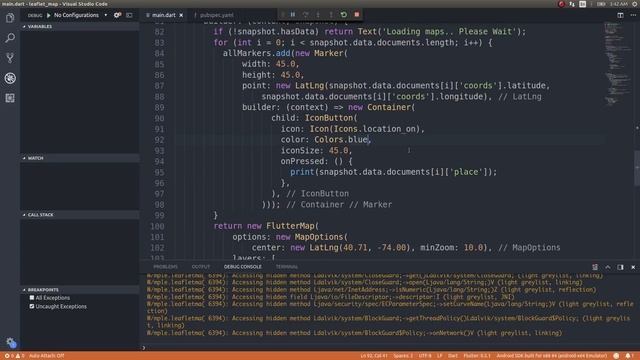Open the No Configurations debug dropdown

(x=80, y=15)
